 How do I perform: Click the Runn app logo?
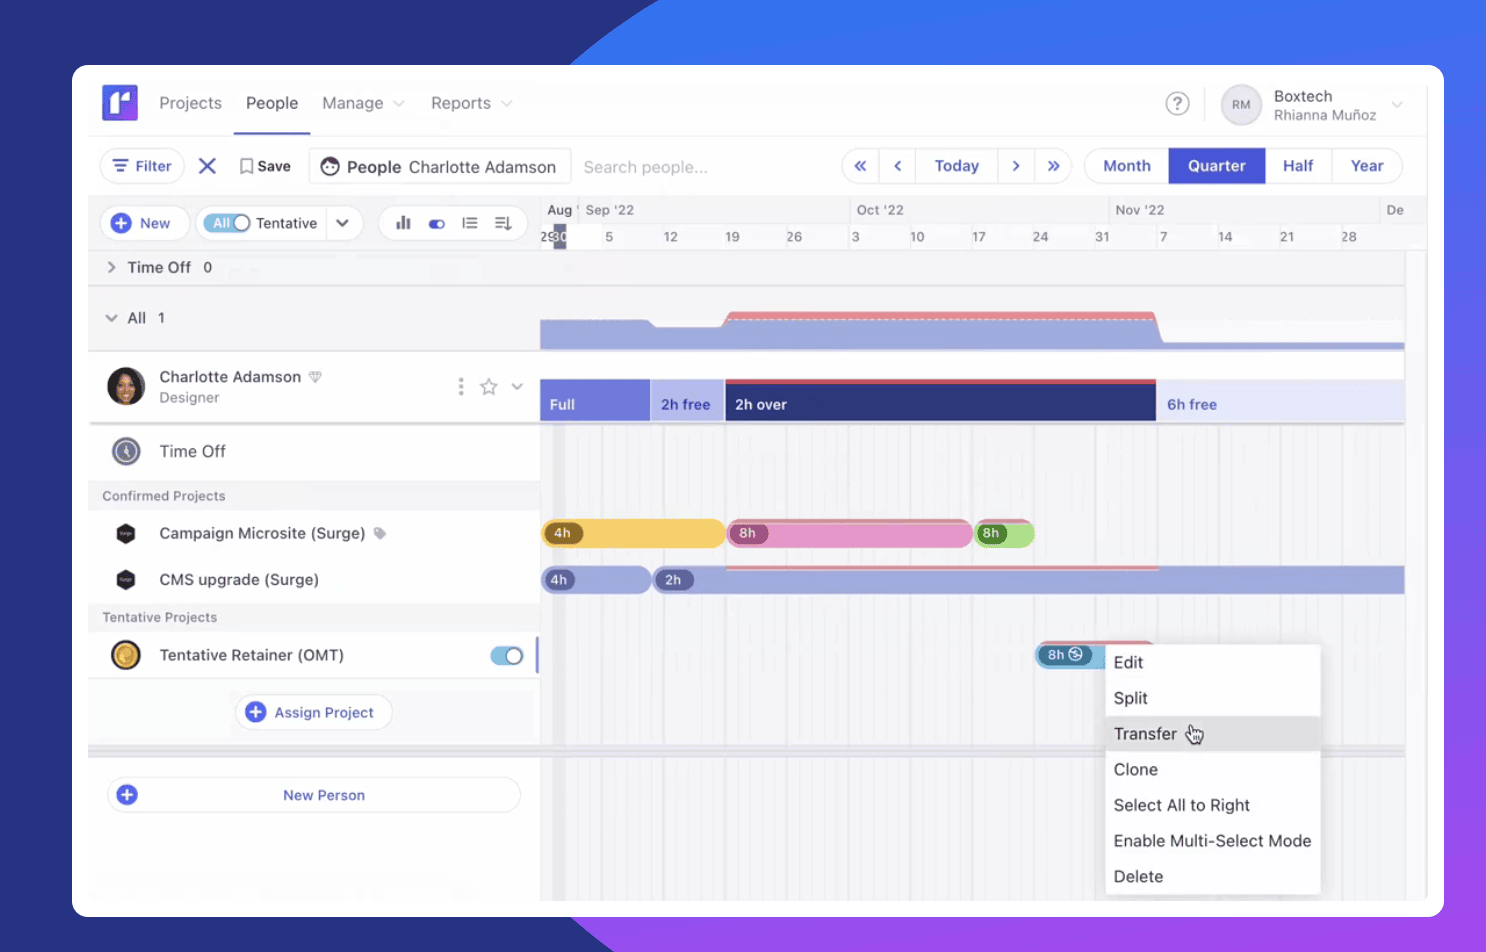coord(120,103)
